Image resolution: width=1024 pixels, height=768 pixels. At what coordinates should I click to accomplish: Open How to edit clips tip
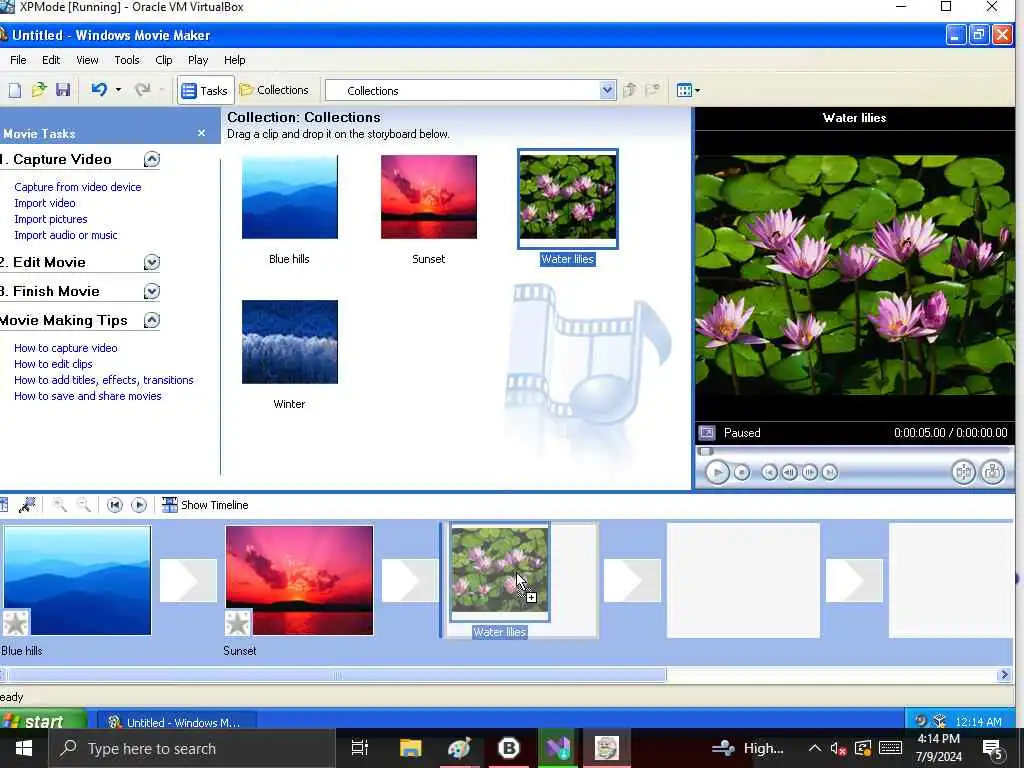[x=53, y=364]
